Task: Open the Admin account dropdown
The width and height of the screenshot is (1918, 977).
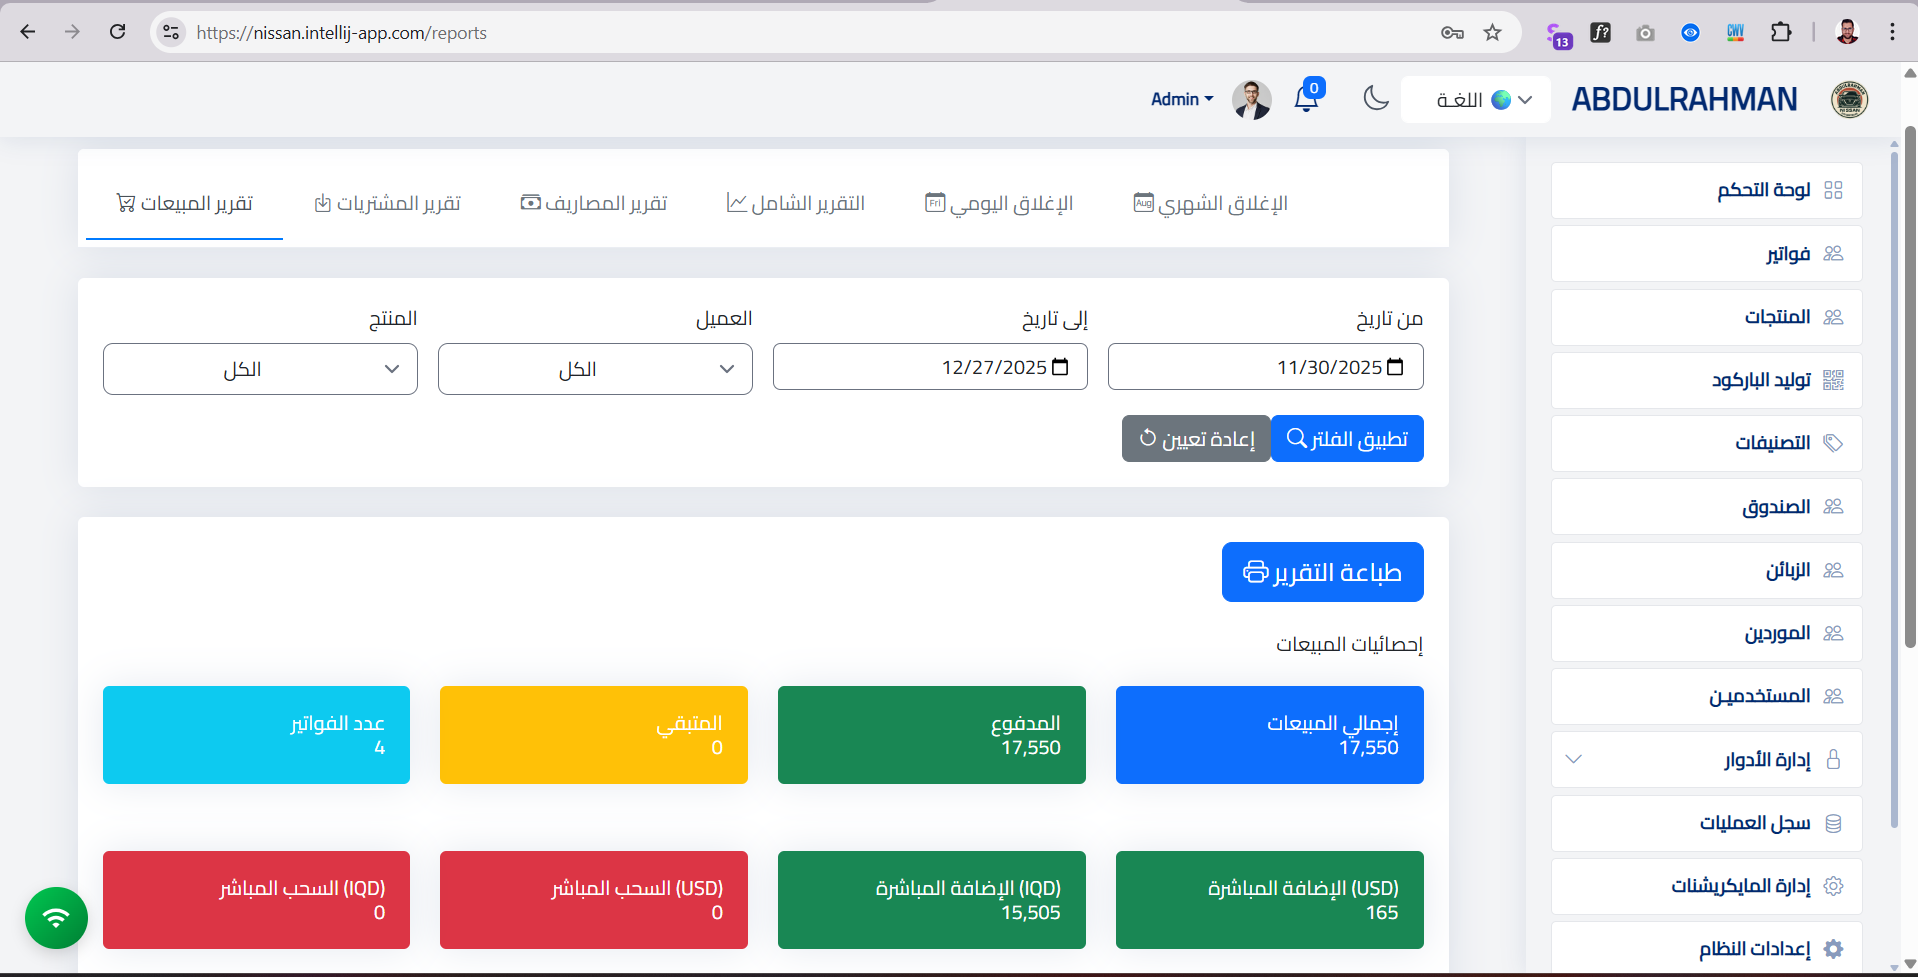Action: pos(1181,99)
